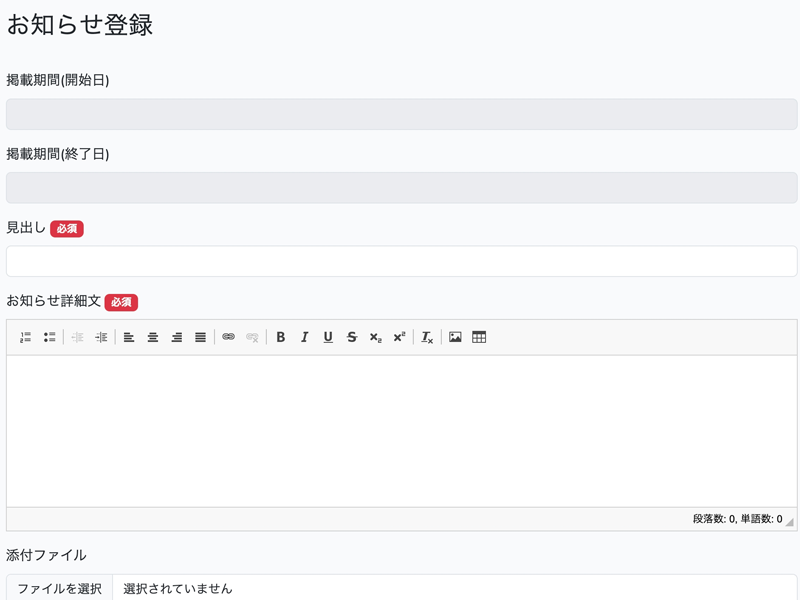This screenshot has height=600, width=800.
Task: Insert a table into the editor
Action: coord(479,338)
